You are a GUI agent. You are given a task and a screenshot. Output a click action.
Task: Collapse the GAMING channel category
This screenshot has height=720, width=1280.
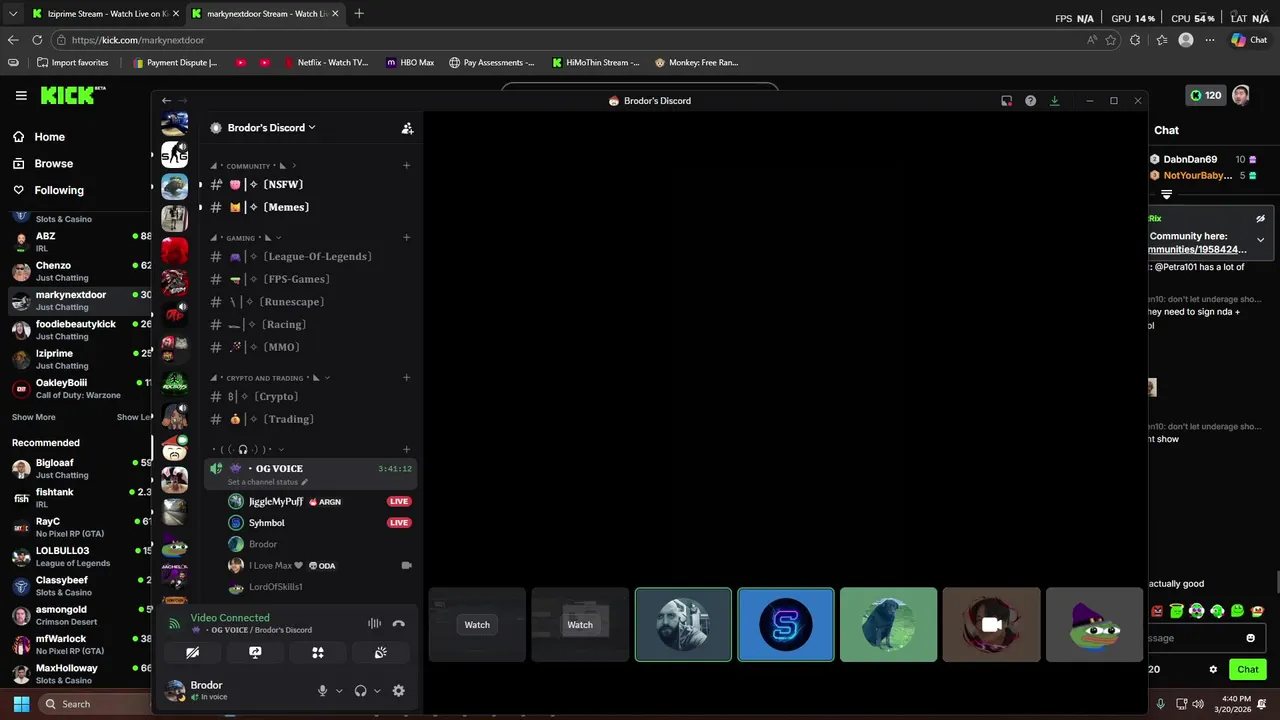[x=246, y=238]
